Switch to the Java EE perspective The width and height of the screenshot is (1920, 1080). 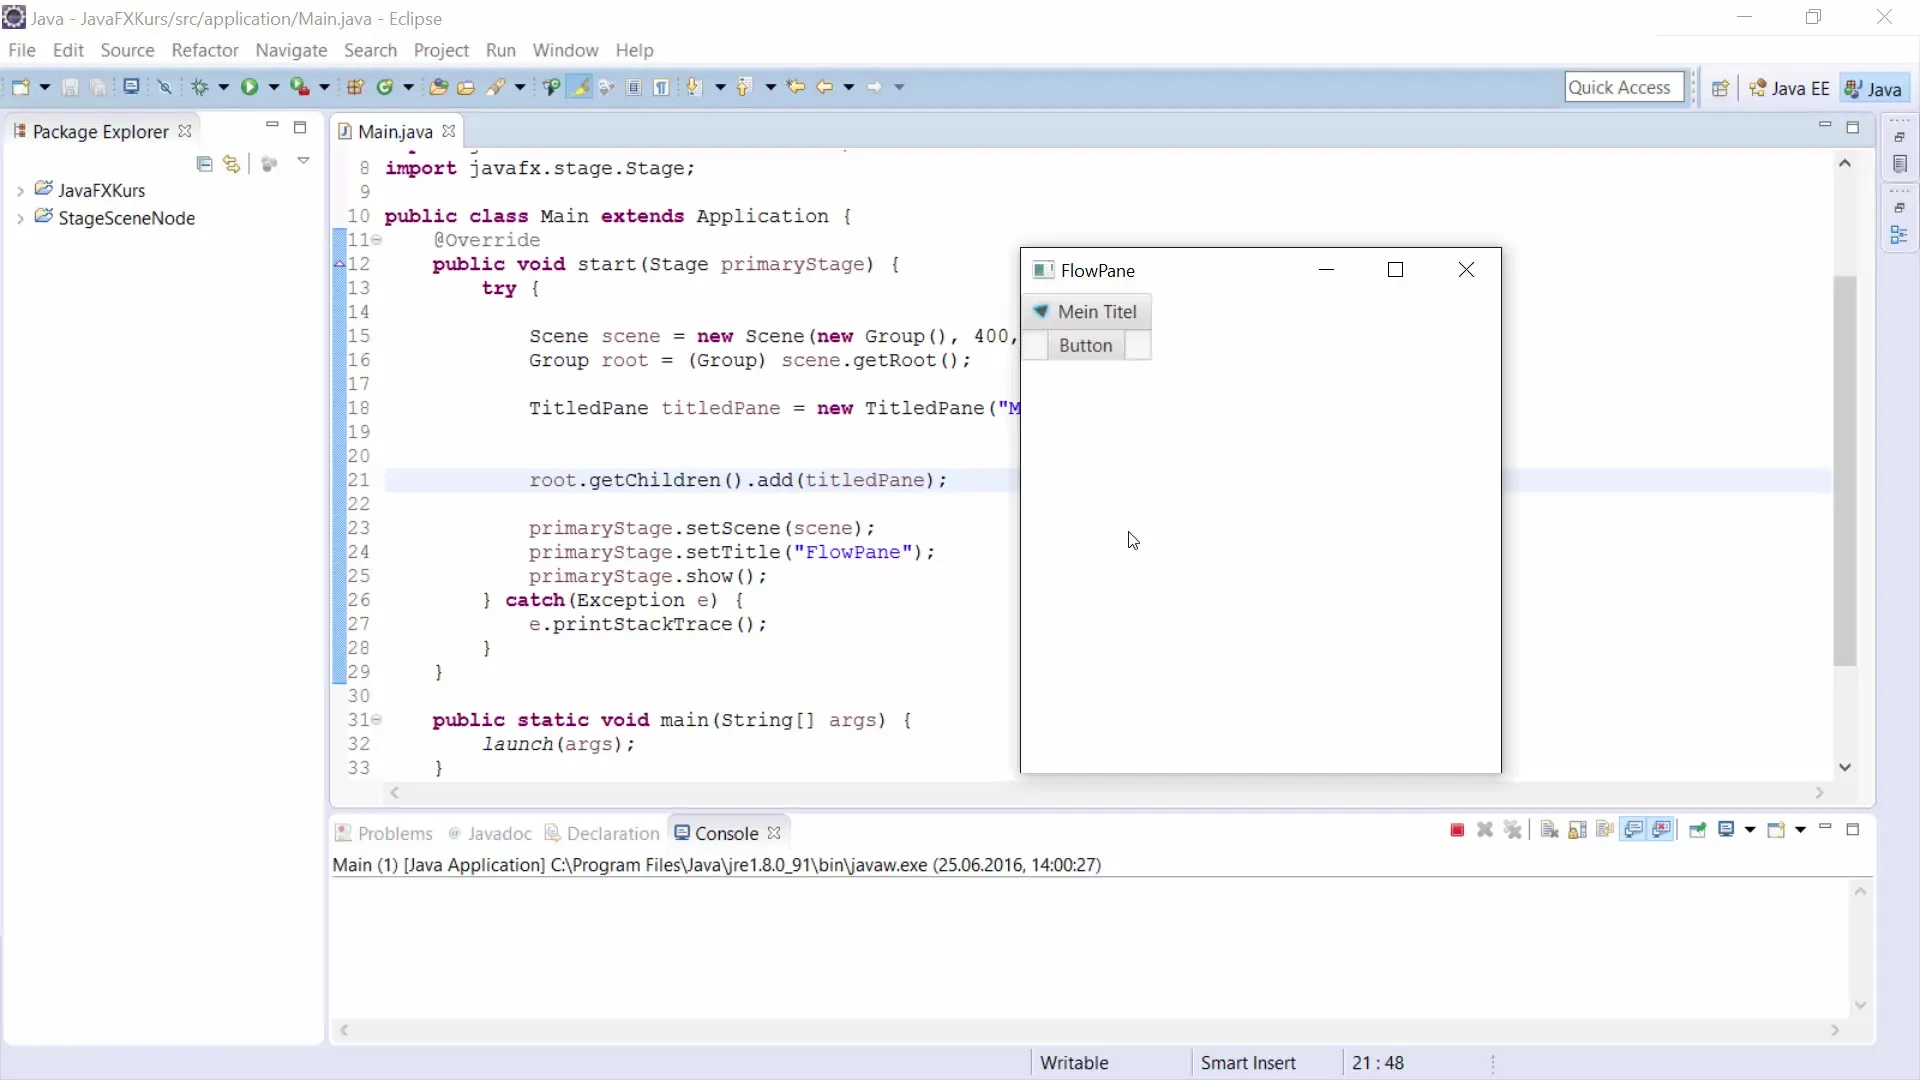[x=1790, y=88]
